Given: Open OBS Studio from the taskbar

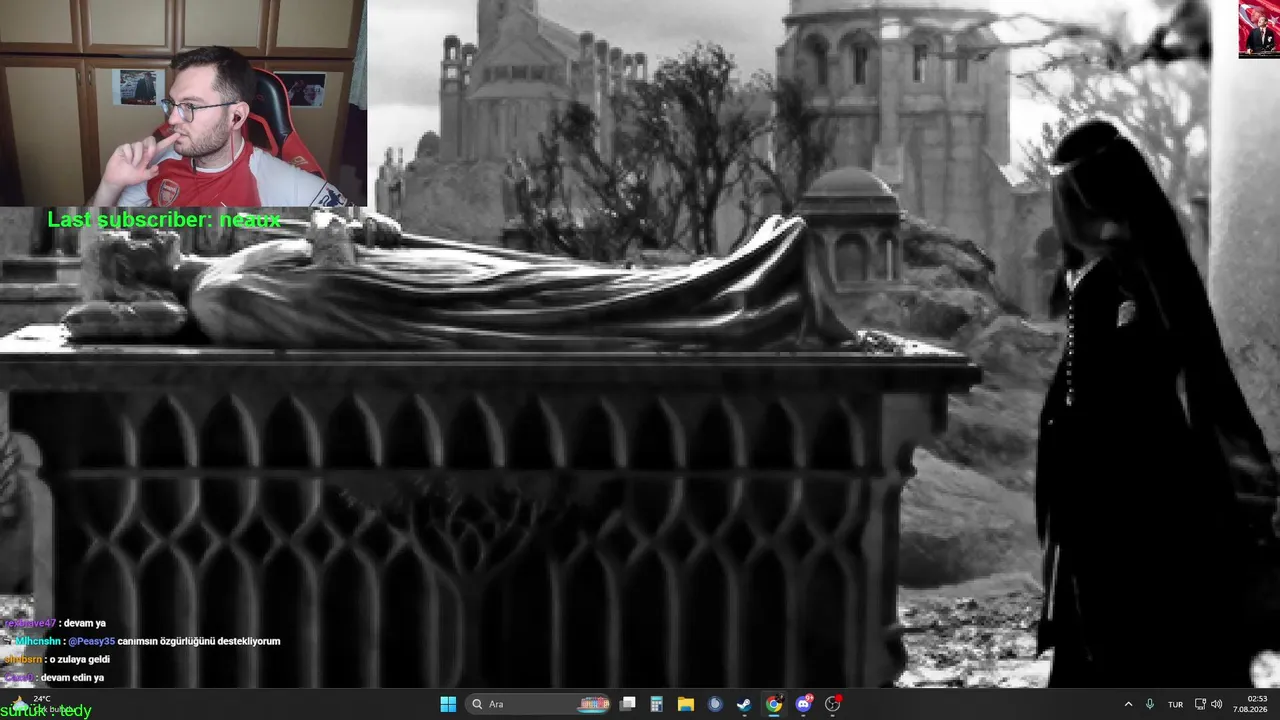Looking at the screenshot, I should pyautogui.click(x=833, y=704).
